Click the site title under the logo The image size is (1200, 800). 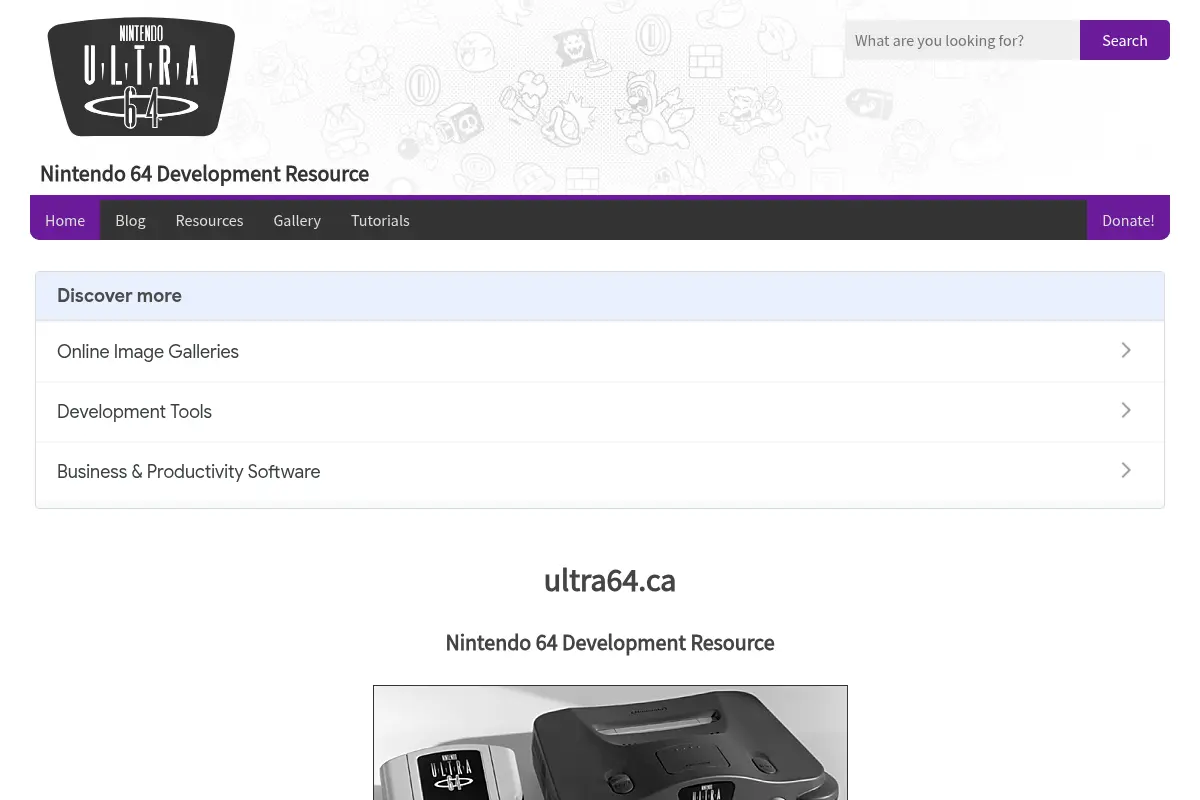click(204, 174)
